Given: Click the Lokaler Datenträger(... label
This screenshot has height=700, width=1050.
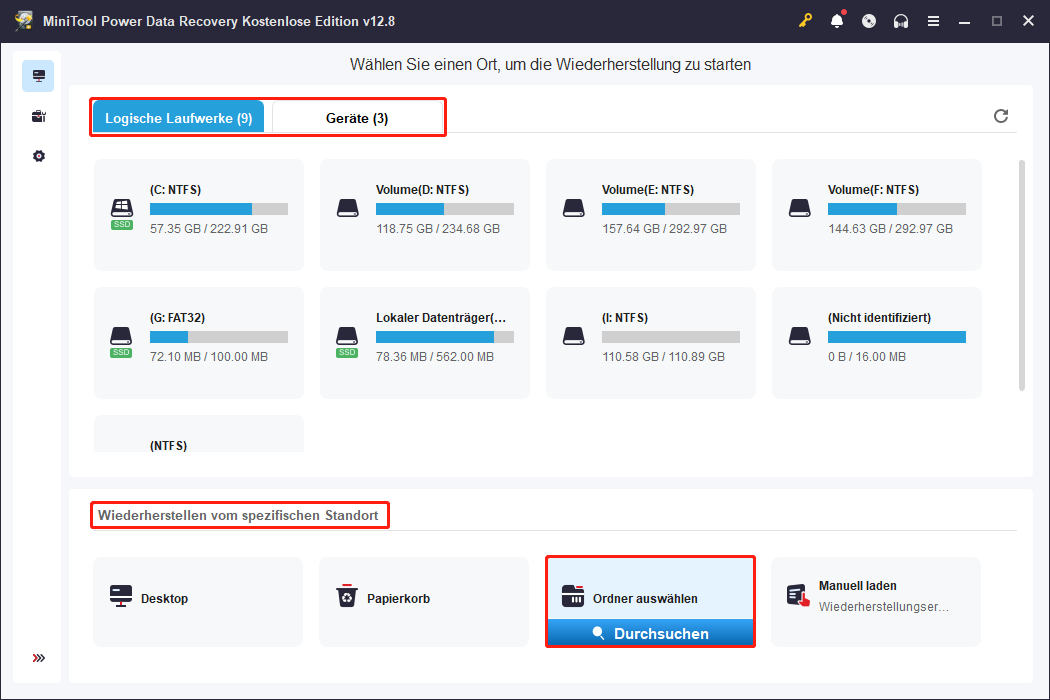Looking at the screenshot, I should (x=441, y=318).
